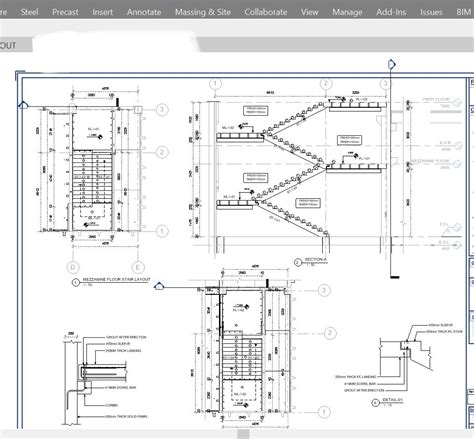Screen dimensions: 474x439
Task: Click the MEZZANINE FLOOR STAIR LAYOUT view title
Action: click(116, 279)
